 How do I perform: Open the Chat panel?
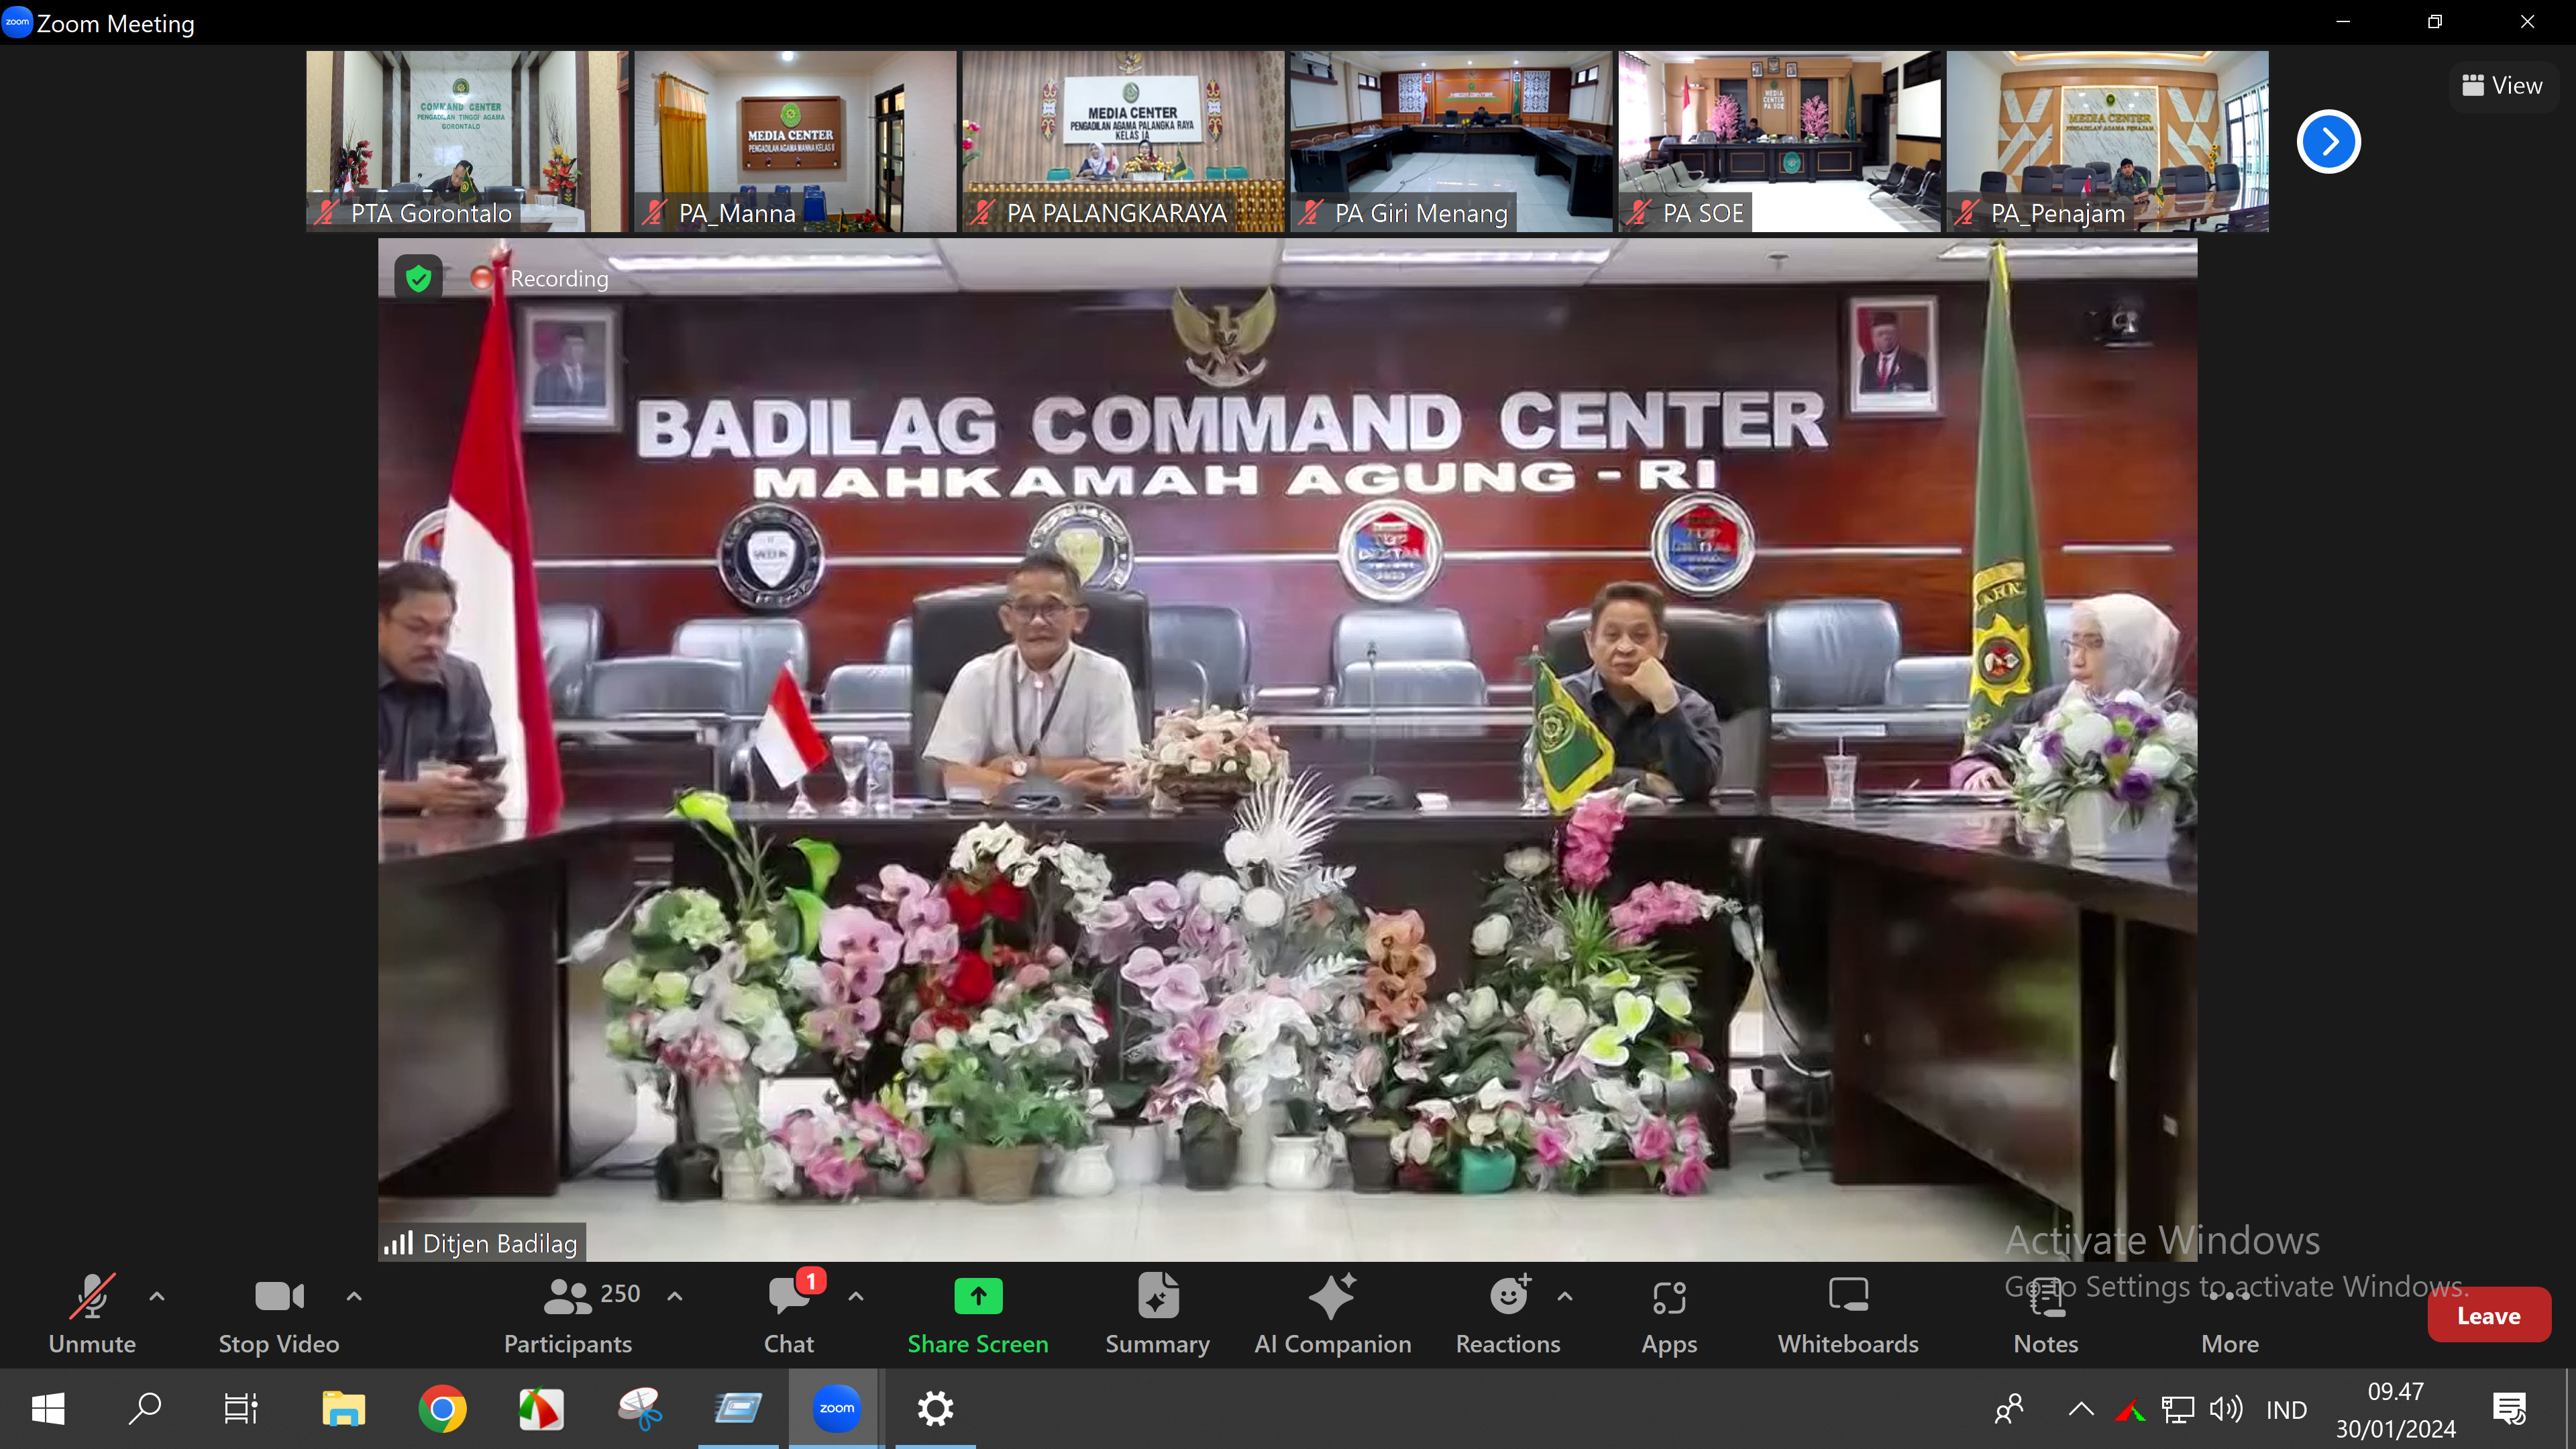[789, 1313]
